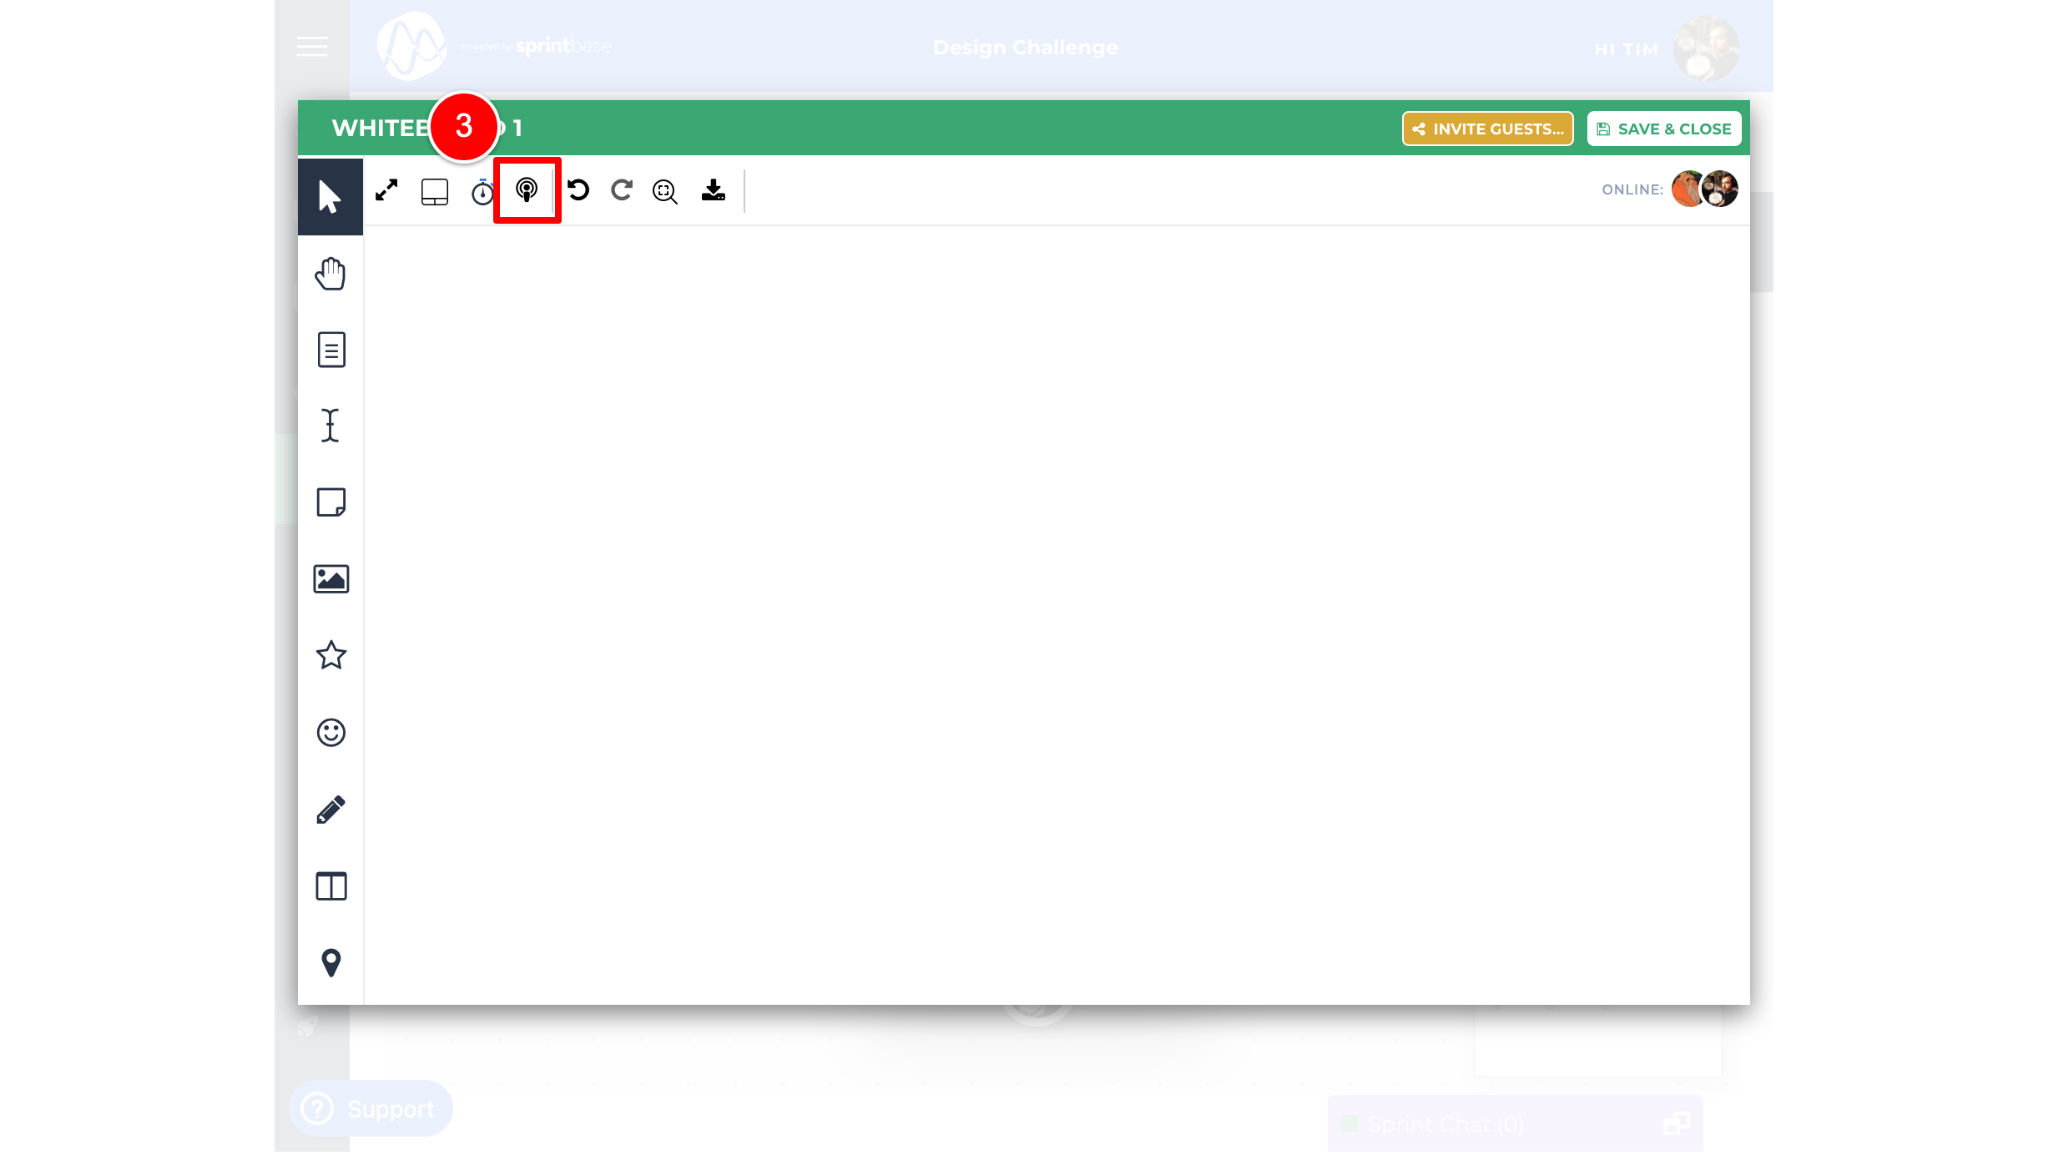Select the location pin marker tool
Image resolution: width=2048 pixels, height=1152 pixels.
(x=331, y=963)
